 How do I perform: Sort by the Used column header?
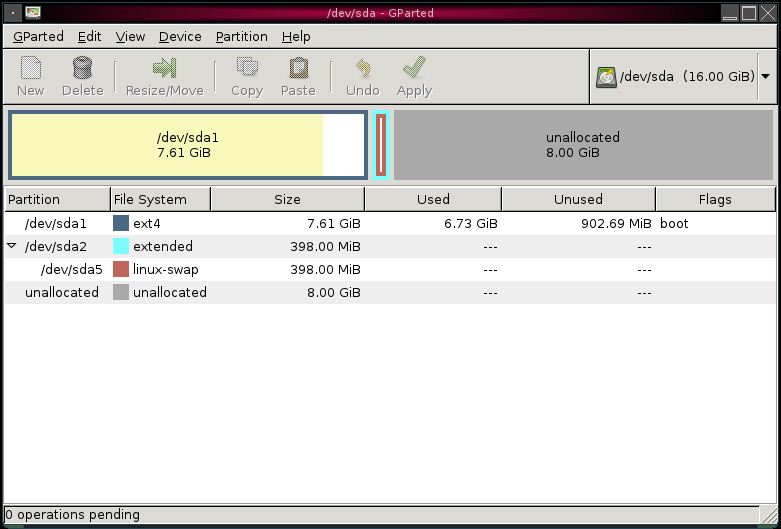tap(433, 199)
